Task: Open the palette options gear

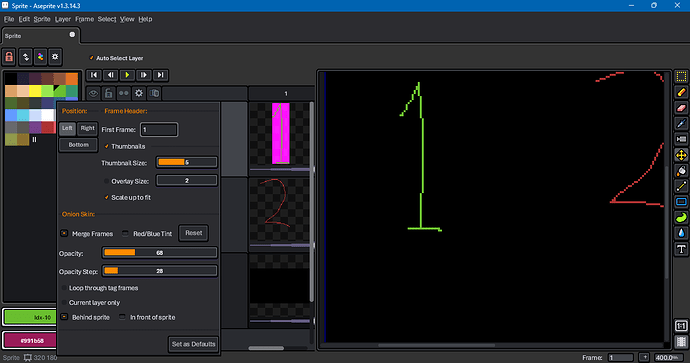Action: pyautogui.click(x=55, y=57)
